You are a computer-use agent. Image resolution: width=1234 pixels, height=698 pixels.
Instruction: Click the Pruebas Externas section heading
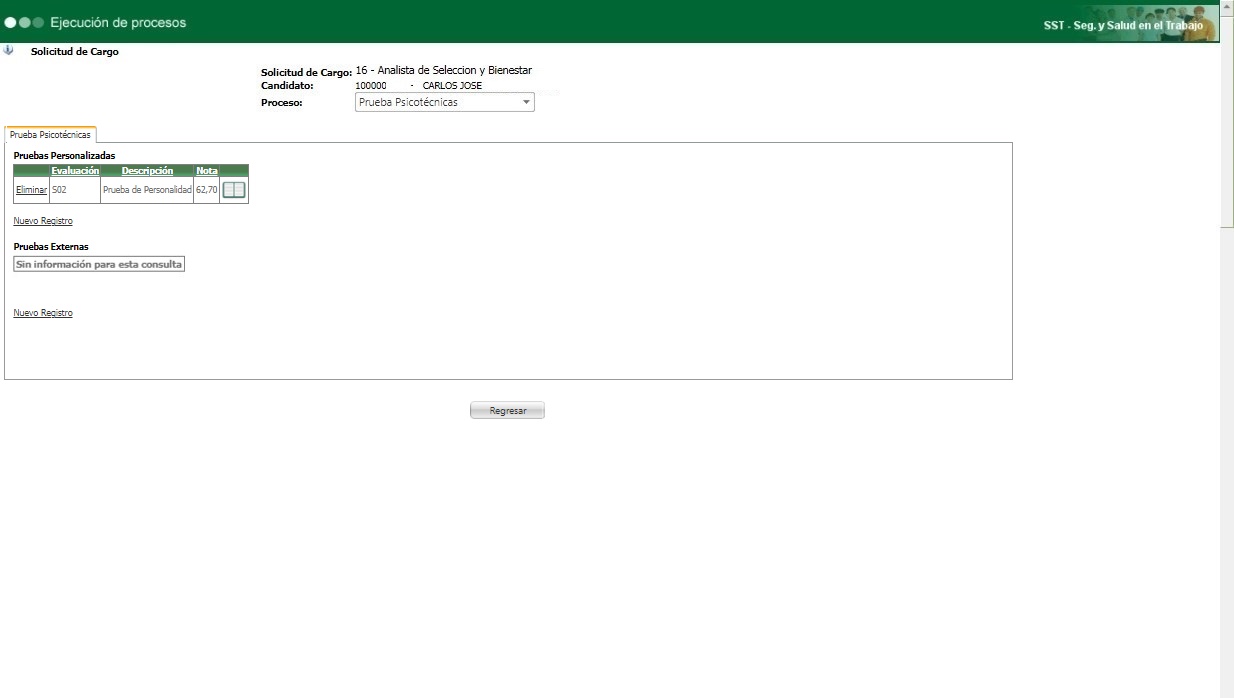51,246
